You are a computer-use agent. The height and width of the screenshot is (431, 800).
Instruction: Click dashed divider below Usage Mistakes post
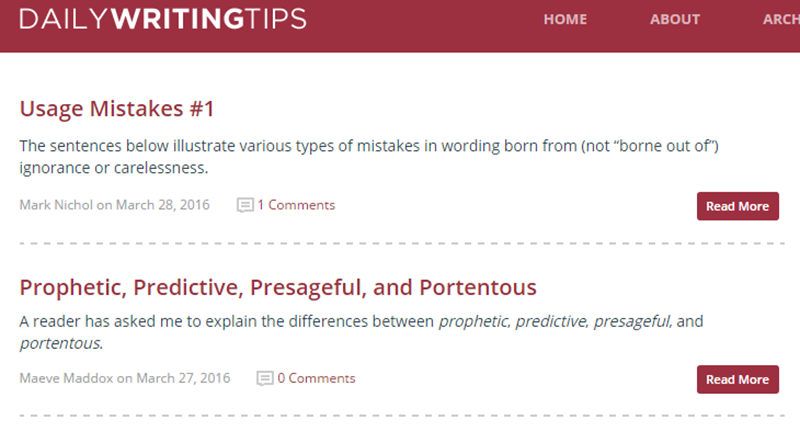[402, 244]
